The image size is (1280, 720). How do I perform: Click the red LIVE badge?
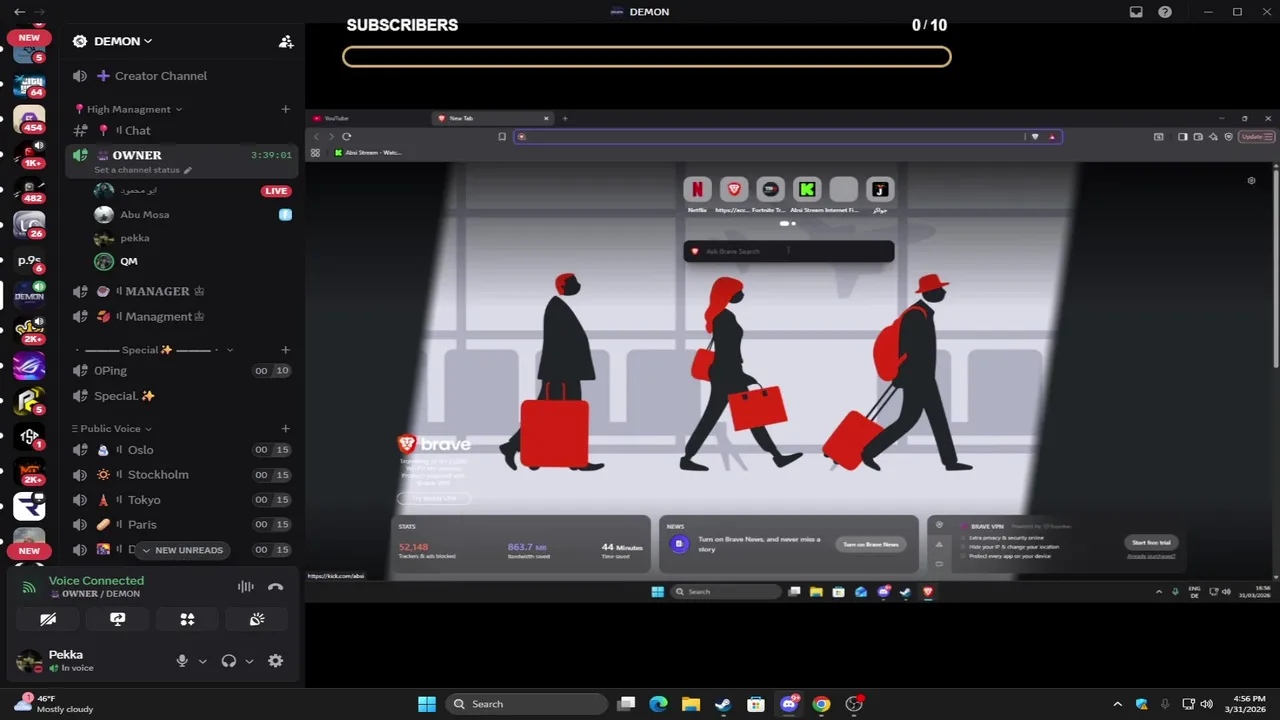276,191
